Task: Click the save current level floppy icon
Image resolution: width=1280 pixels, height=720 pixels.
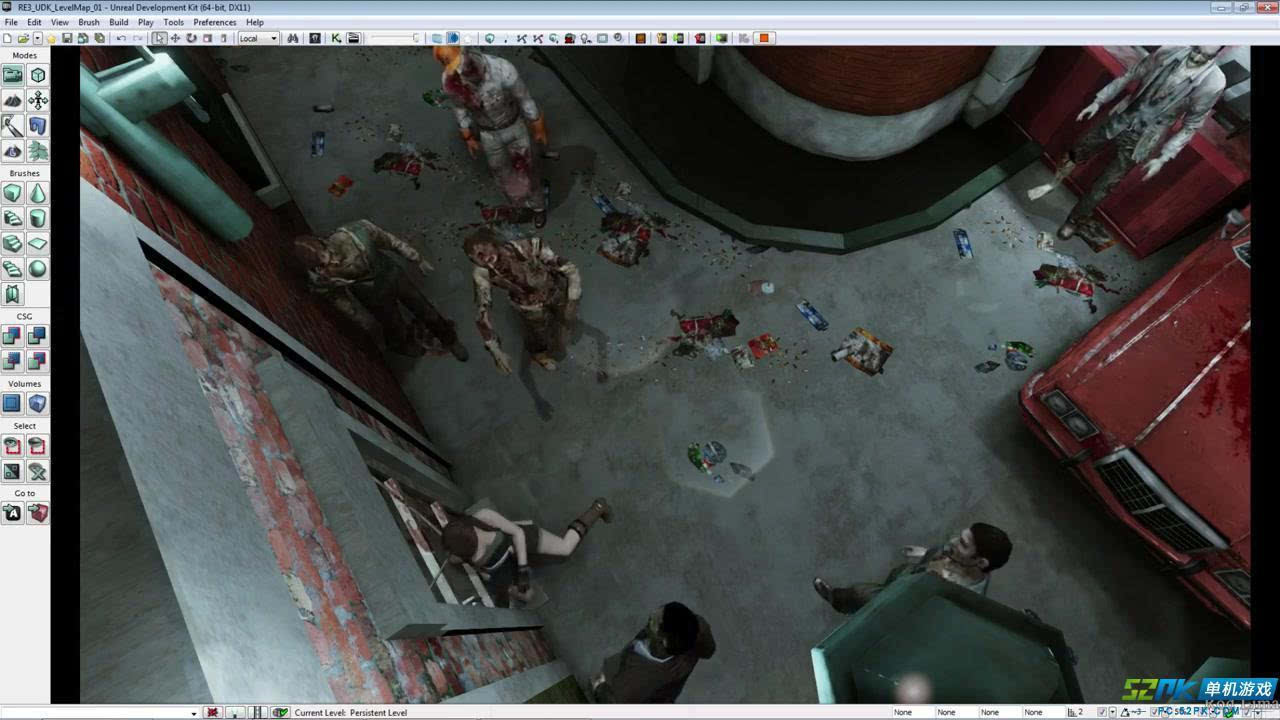Action: [x=67, y=38]
